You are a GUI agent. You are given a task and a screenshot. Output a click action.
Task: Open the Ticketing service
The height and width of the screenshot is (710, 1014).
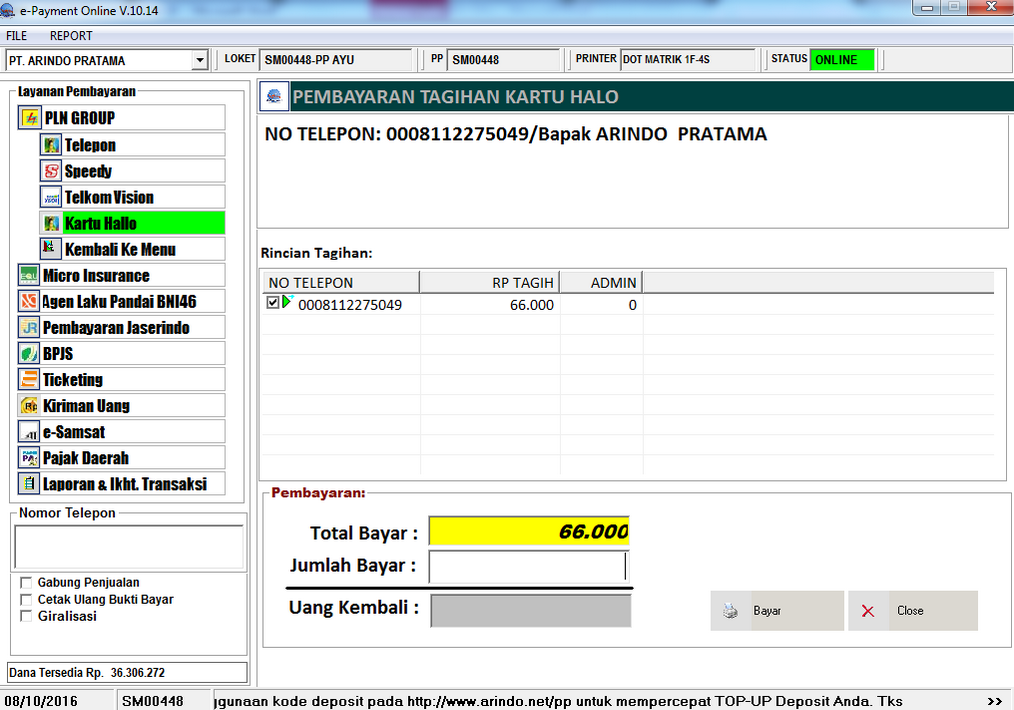[122, 380]
